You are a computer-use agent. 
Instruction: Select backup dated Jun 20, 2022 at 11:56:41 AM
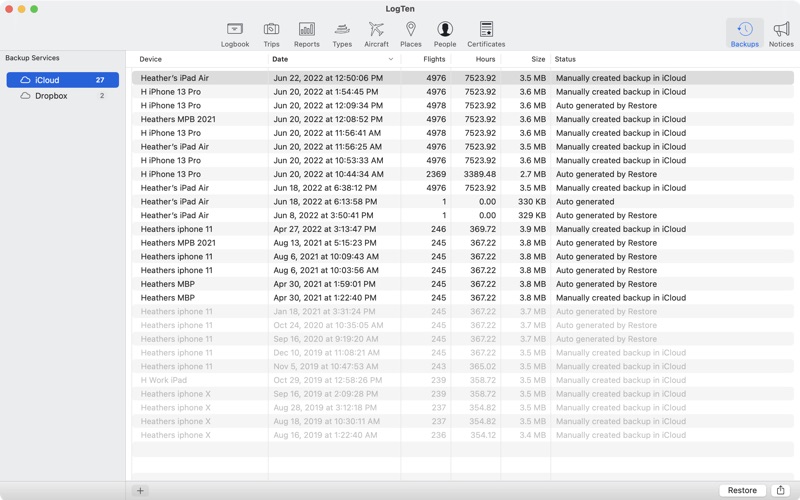pos(463,133)
